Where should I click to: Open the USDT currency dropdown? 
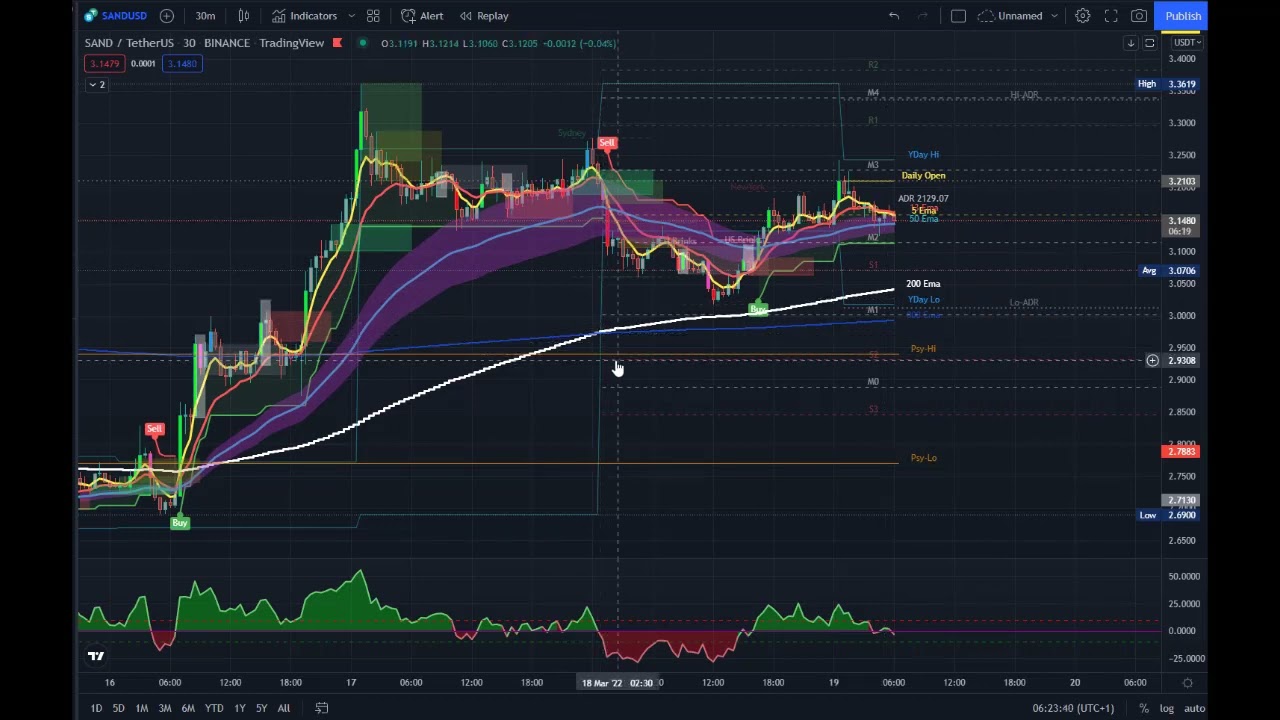point(1186,43)
